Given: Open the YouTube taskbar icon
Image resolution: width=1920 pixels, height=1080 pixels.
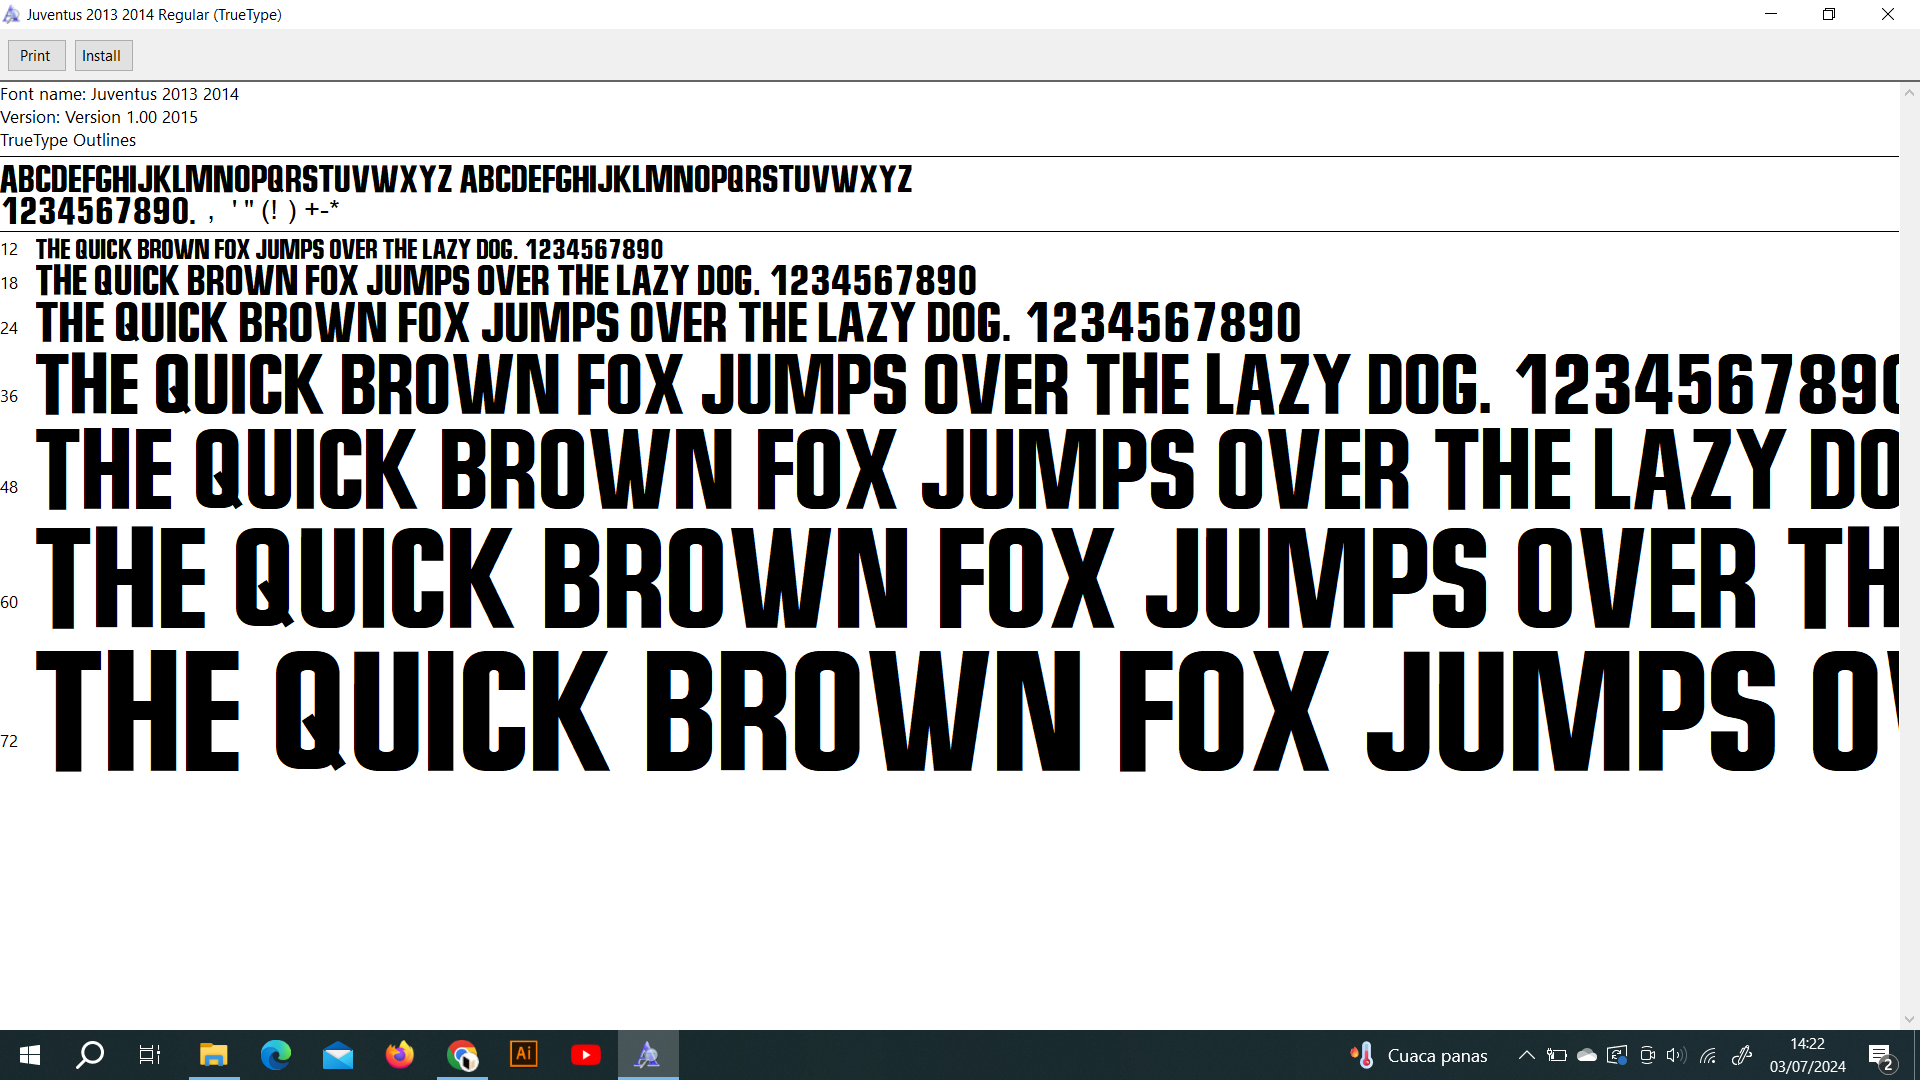Looking at the screenshot, I should pyautogui.click(x=586, y=1055).
